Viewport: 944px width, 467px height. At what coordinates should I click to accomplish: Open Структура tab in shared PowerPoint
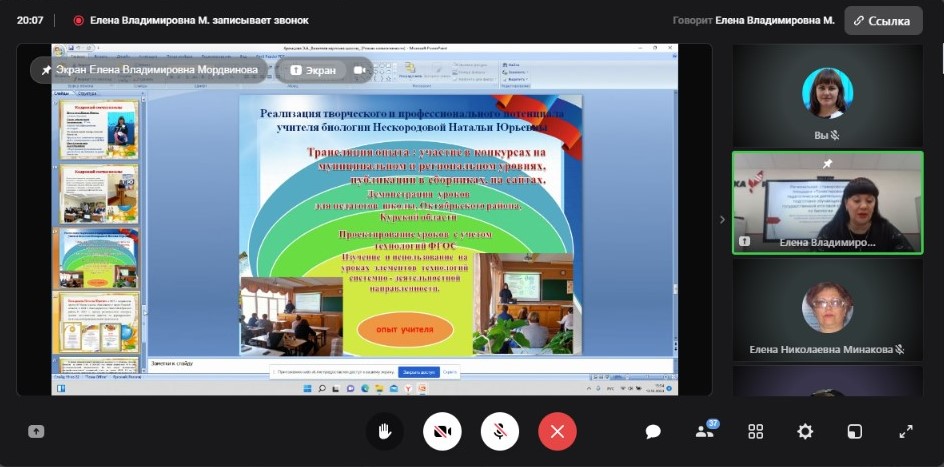pyautogui.click(x=87, y=93)
